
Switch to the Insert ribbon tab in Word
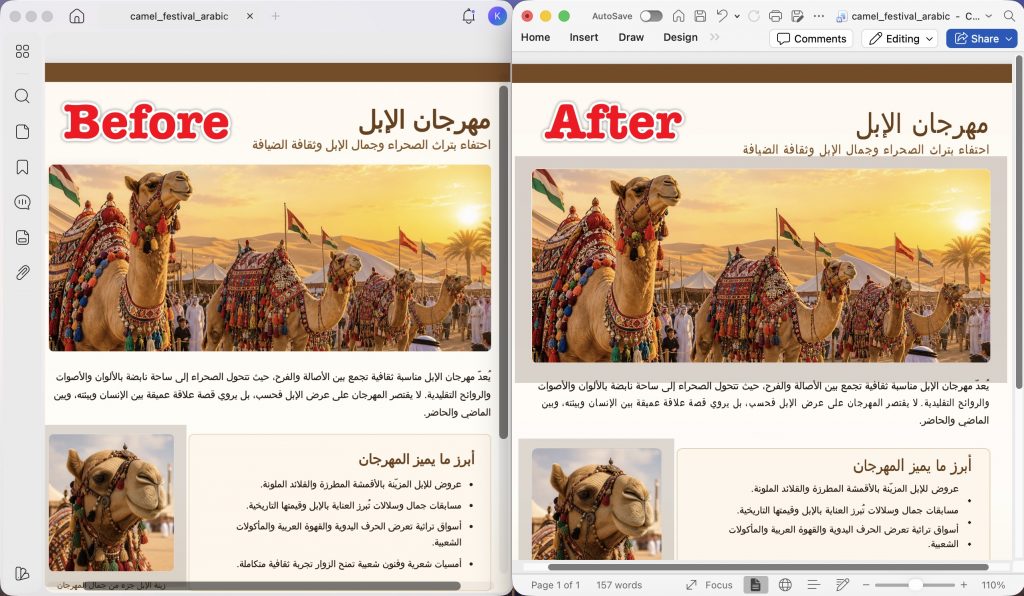(x=584, y=37)
